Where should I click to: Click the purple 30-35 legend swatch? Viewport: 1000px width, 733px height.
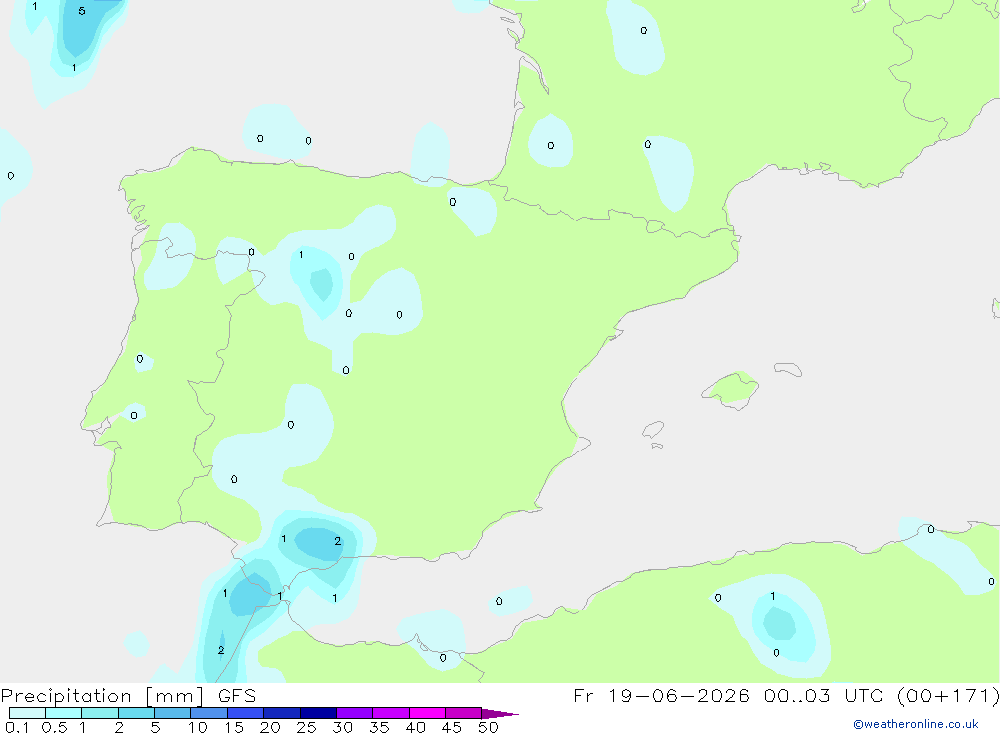tap(355, 713)
